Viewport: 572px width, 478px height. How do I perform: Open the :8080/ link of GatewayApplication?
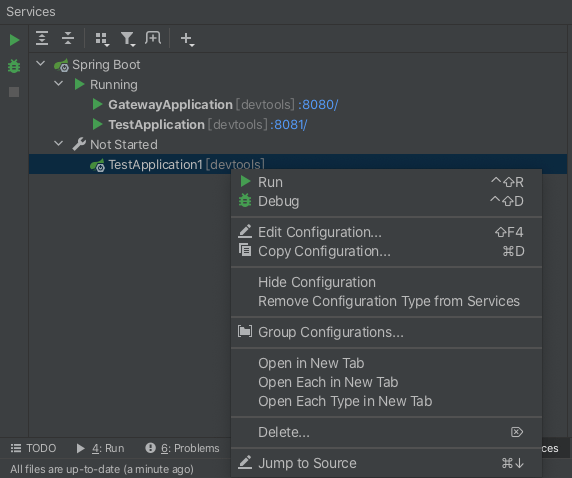point(318,105)
